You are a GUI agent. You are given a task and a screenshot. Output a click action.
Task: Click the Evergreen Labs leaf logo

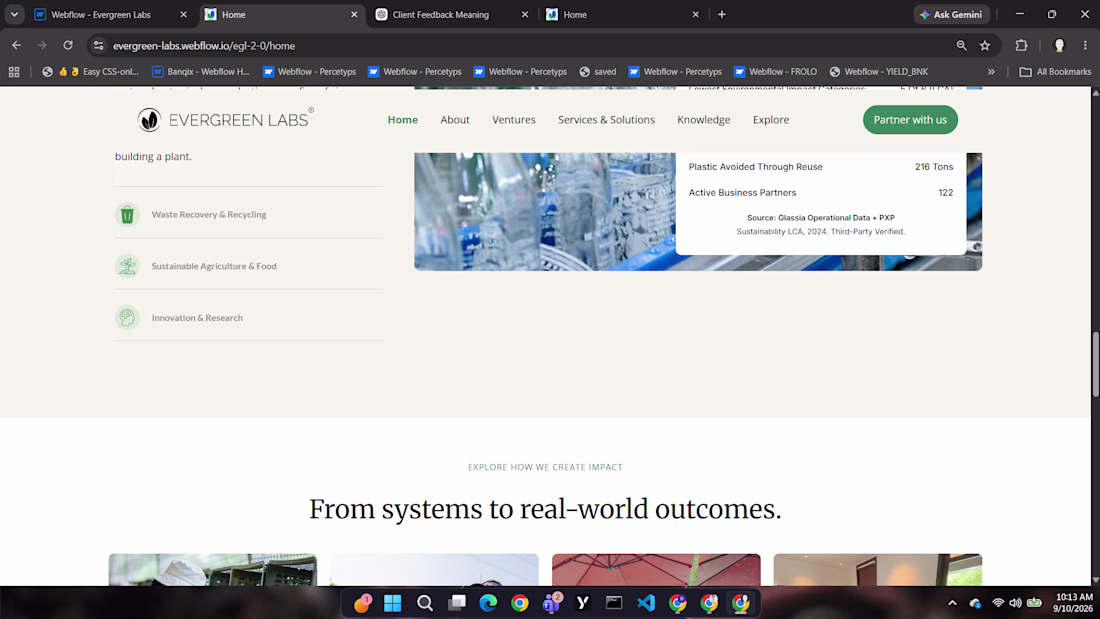click(225, 119)
